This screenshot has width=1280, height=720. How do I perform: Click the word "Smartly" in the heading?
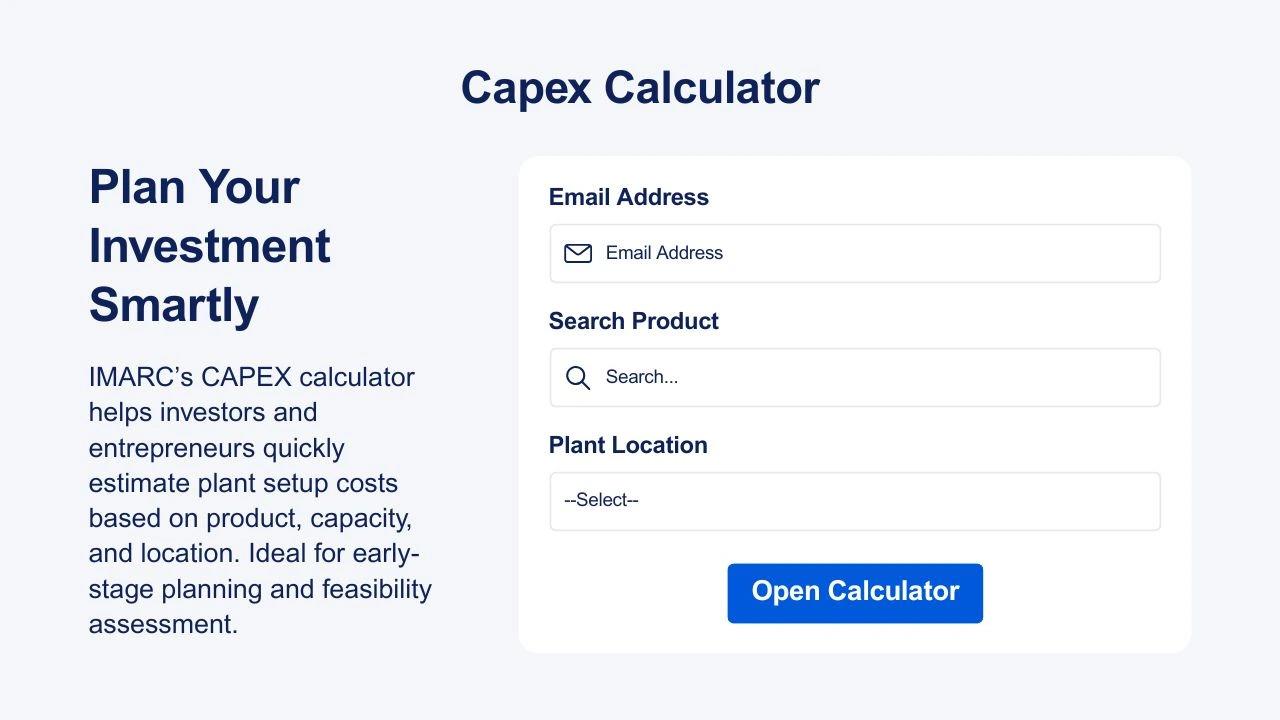(174, 305)
